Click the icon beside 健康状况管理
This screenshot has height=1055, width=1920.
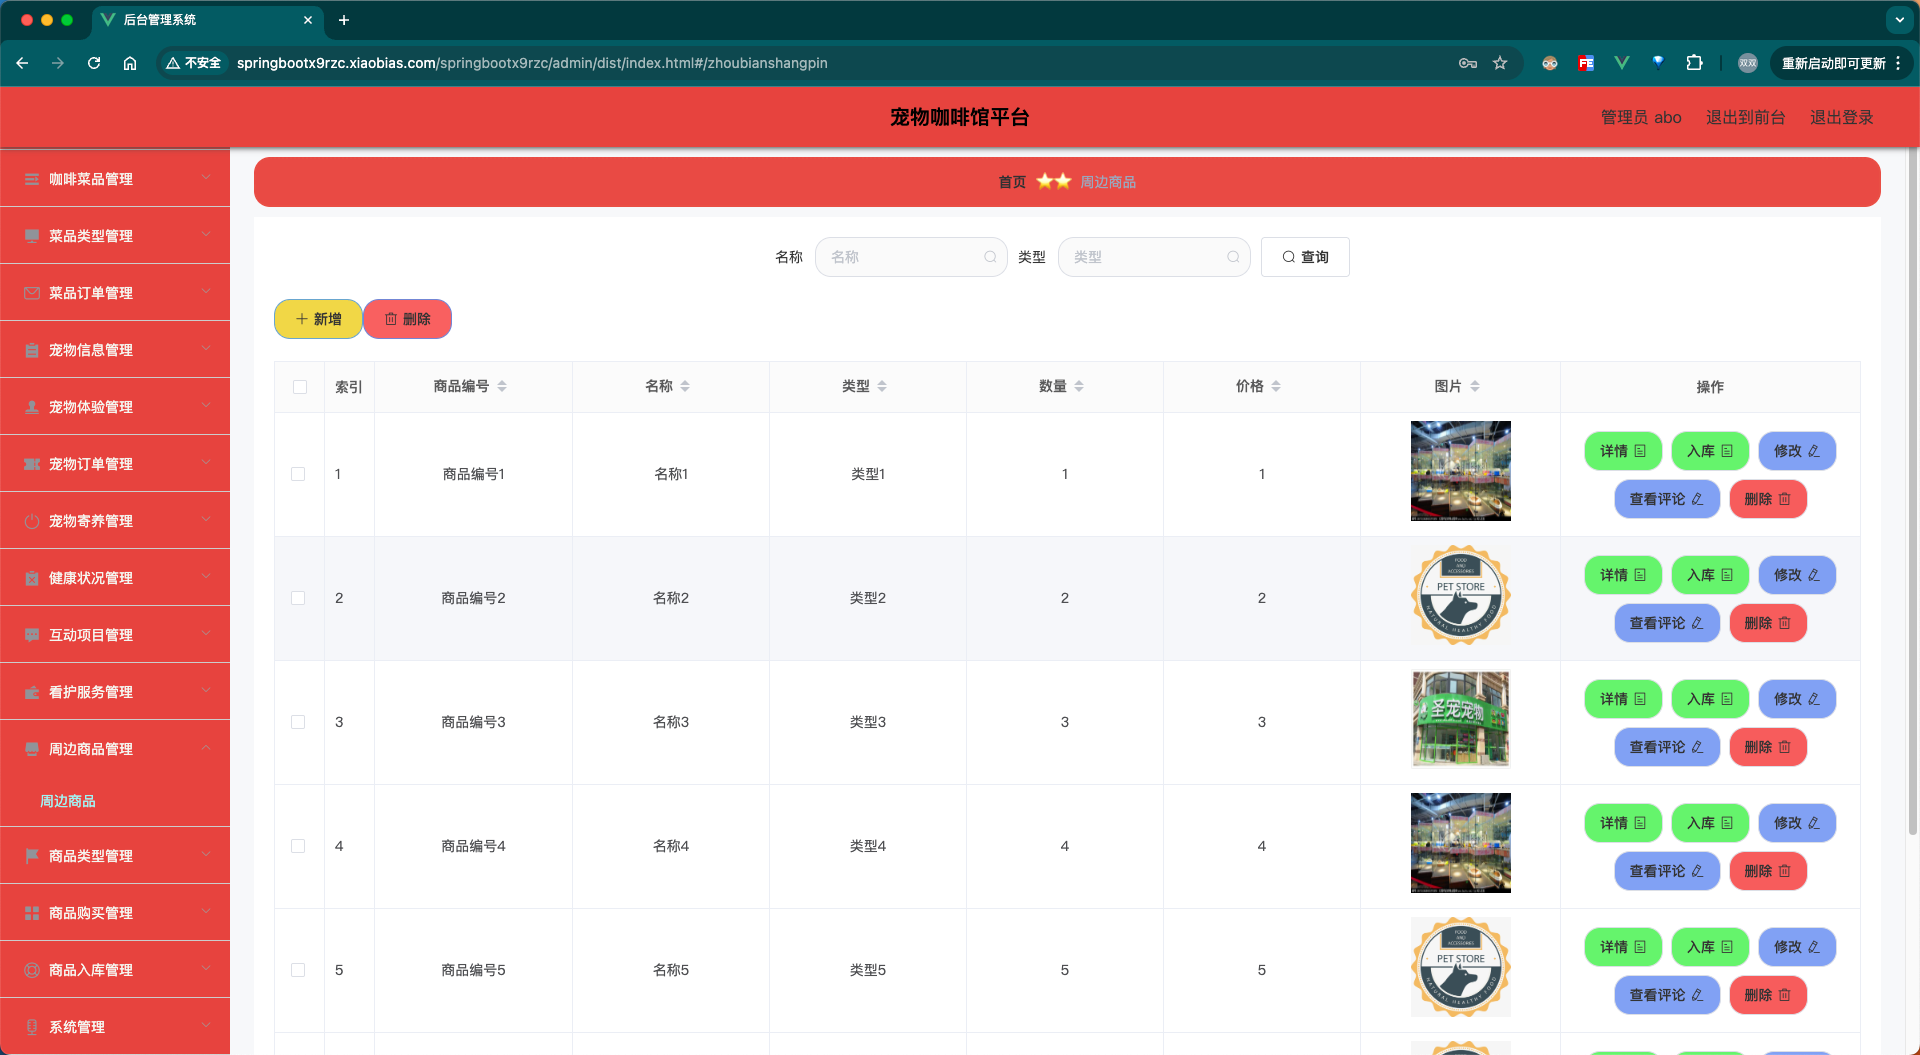[32, 578]
